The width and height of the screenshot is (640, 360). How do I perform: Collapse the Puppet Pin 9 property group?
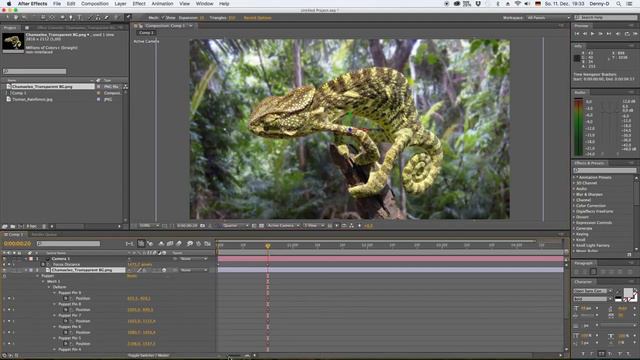[55, 293]
